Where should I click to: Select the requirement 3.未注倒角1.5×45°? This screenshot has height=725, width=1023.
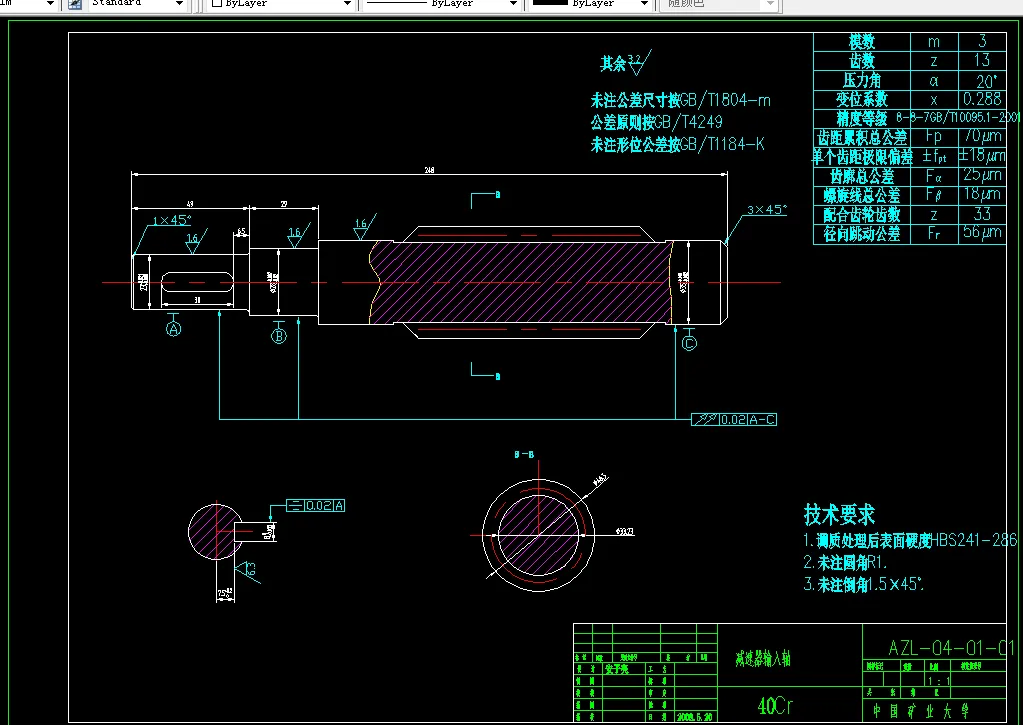(x=864, y=584)
